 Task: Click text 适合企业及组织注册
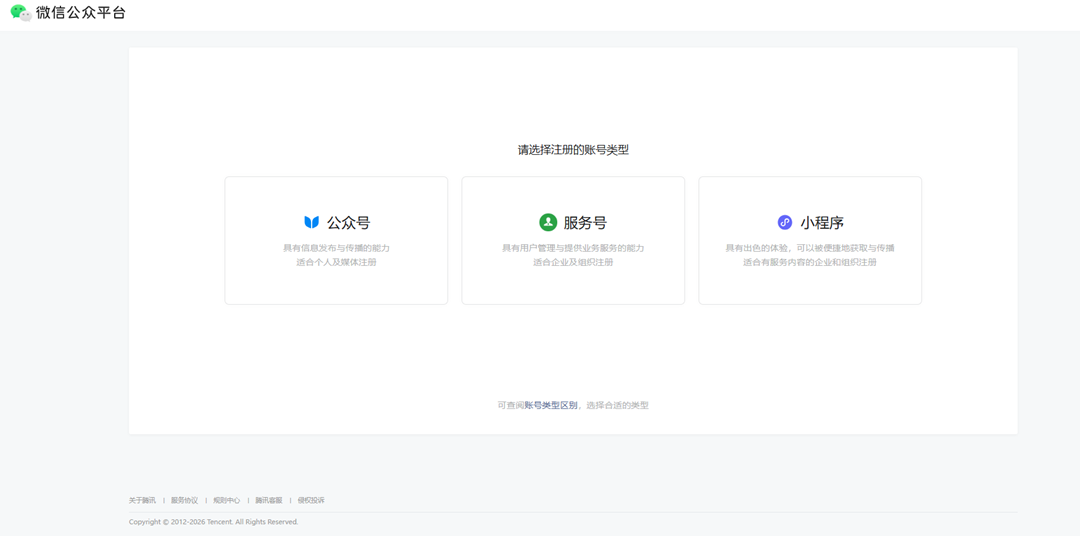(x=573, y=262)
